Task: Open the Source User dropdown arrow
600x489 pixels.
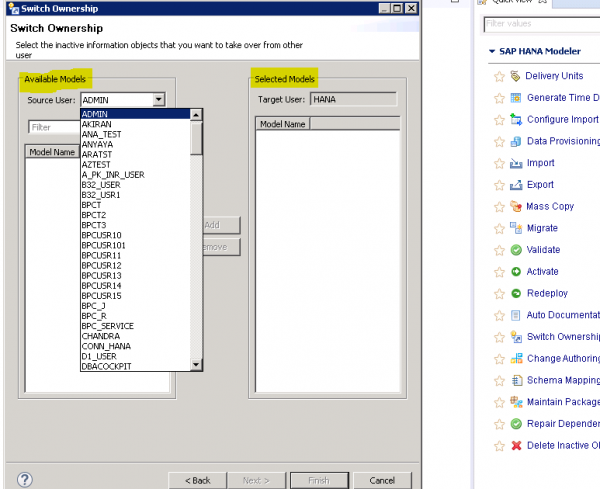Action: [x=158, y=100]
